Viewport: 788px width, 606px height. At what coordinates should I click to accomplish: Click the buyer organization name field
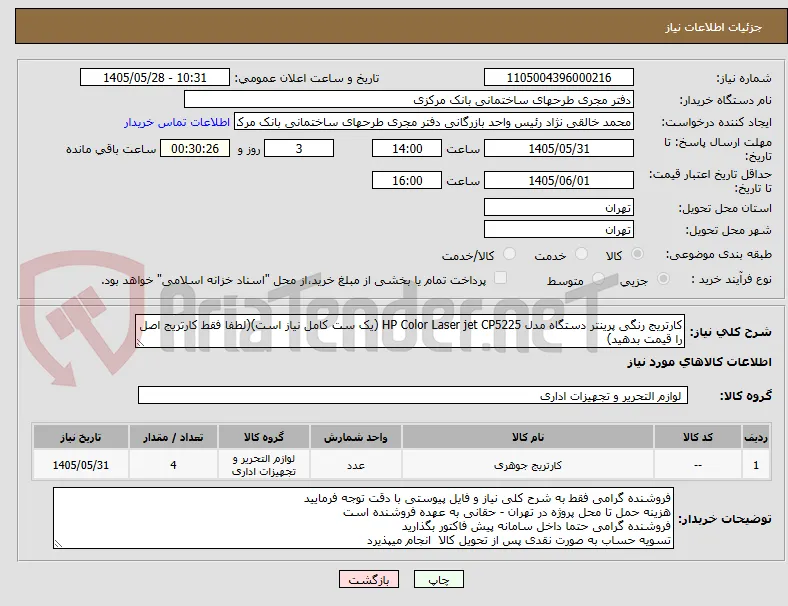pos(409,99)
